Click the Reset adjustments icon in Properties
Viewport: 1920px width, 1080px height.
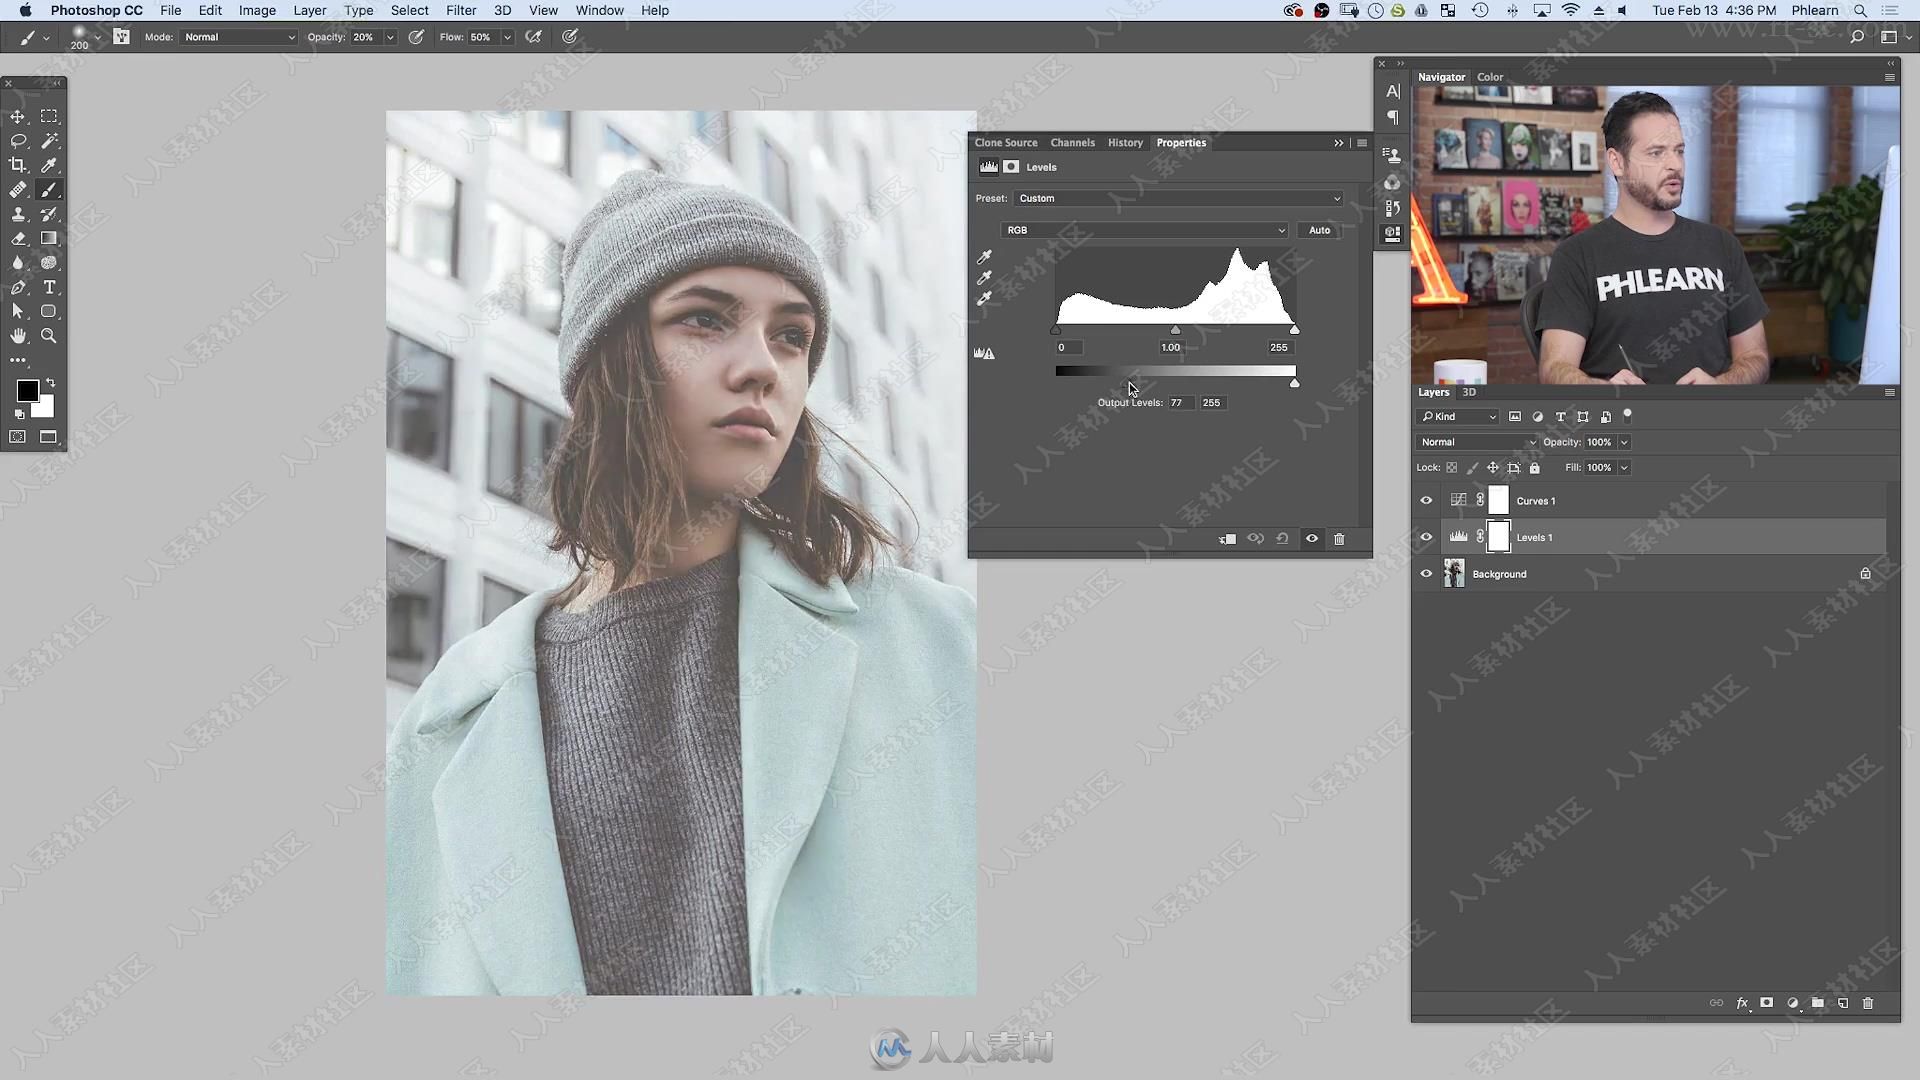click(1282, 538)
